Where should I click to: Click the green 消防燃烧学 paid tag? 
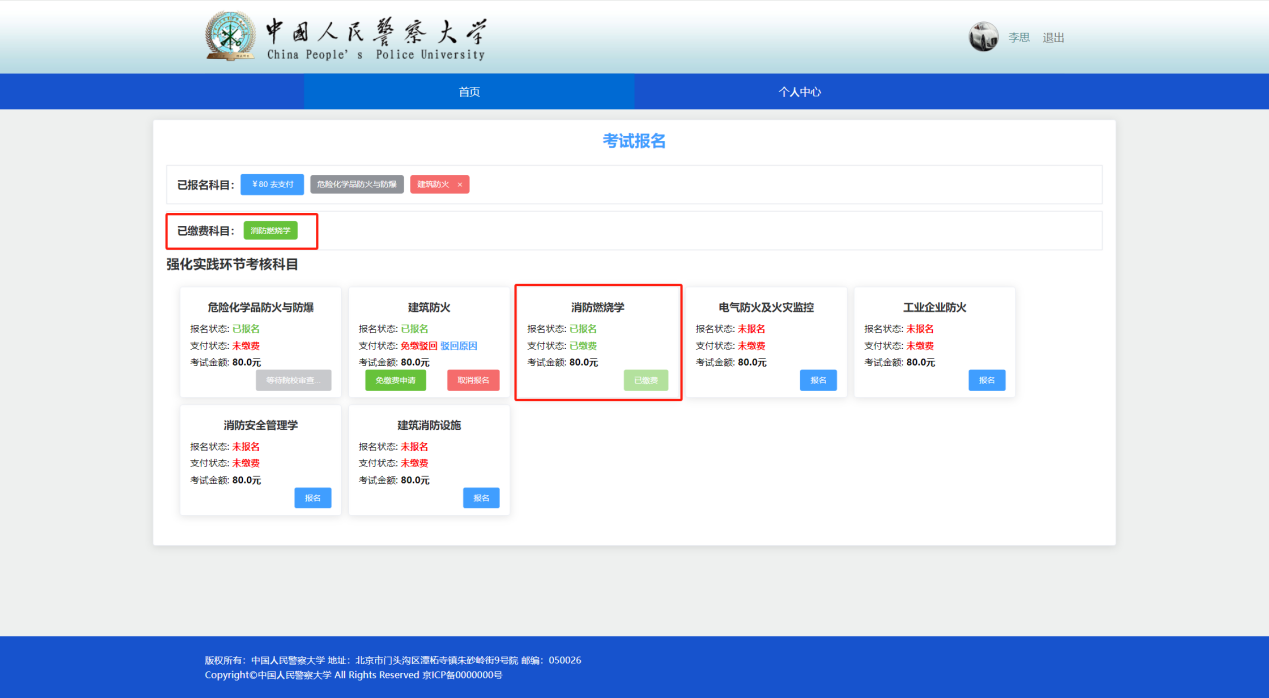click(x=270, y=231)
